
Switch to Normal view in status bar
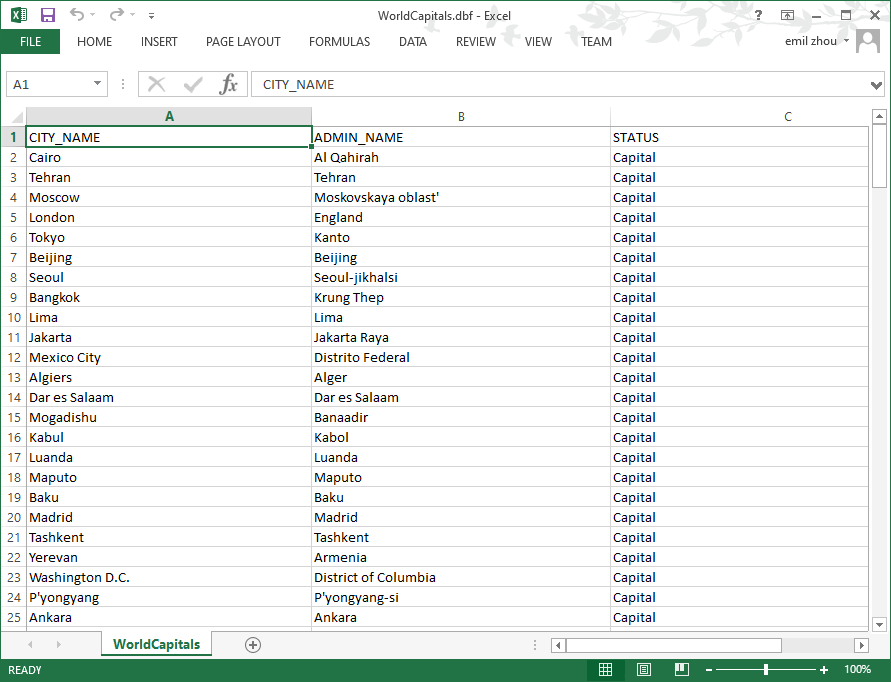pyautogui.click(x=606, y=670)
